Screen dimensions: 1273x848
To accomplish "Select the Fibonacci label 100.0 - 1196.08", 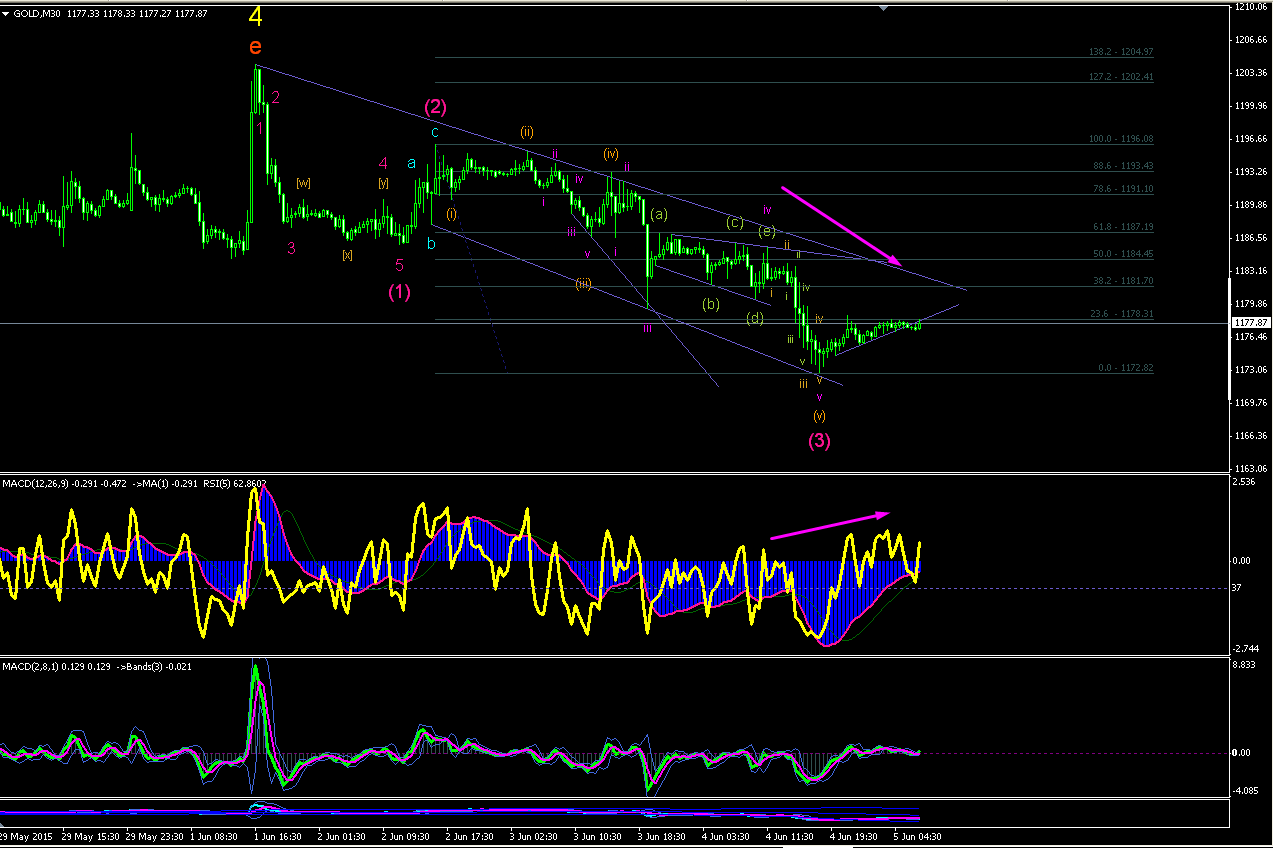I will 1121,139.
